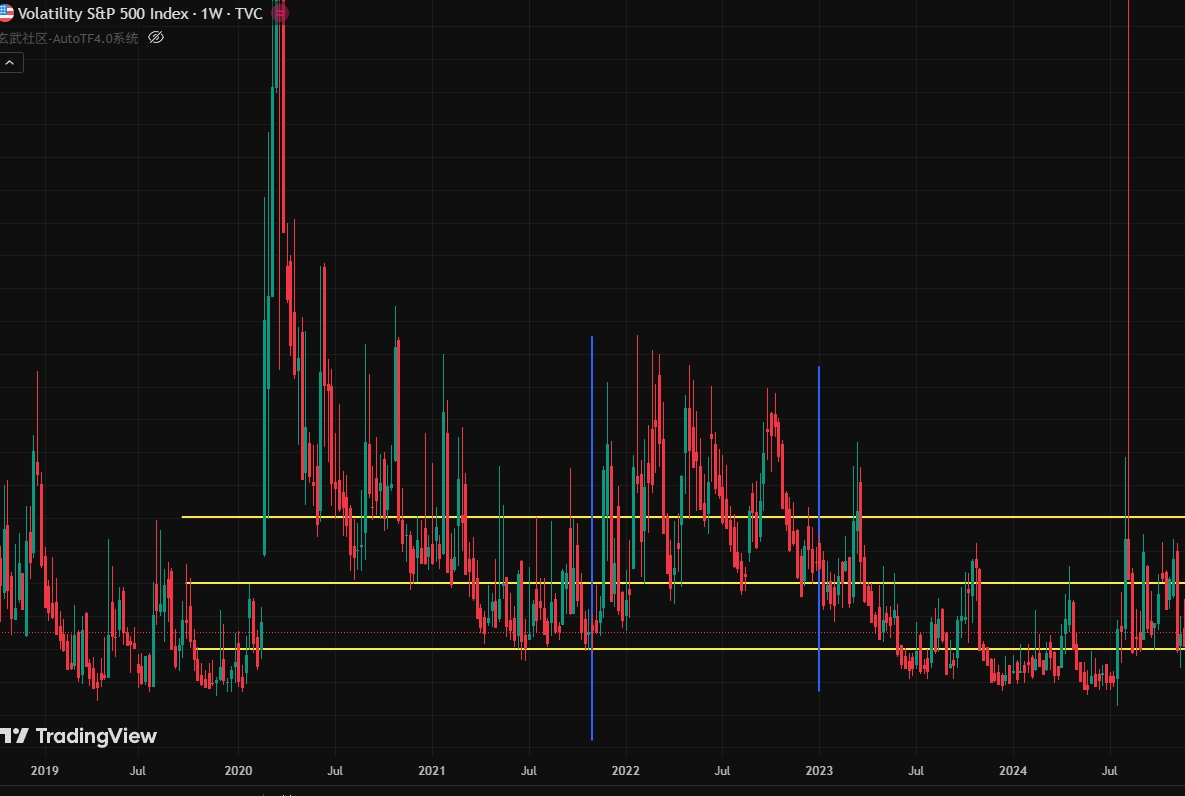Open the TradingView logo link
This screenshot has width=1185, height=796.
coord(79,736)
